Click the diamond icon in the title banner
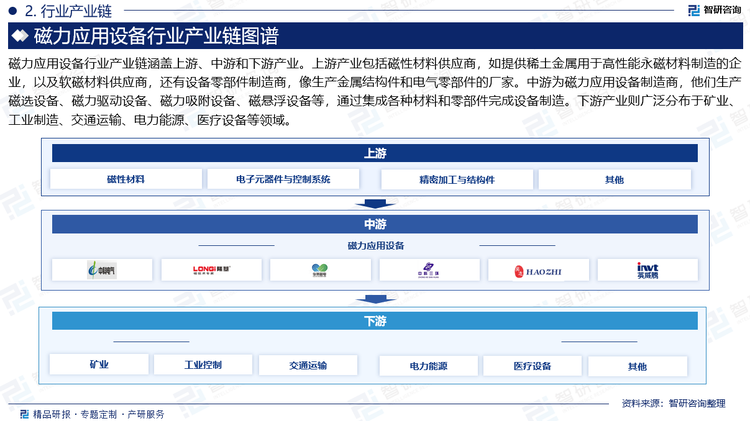The width and height of the screenshot is (750, 421). tap(20, 36)
